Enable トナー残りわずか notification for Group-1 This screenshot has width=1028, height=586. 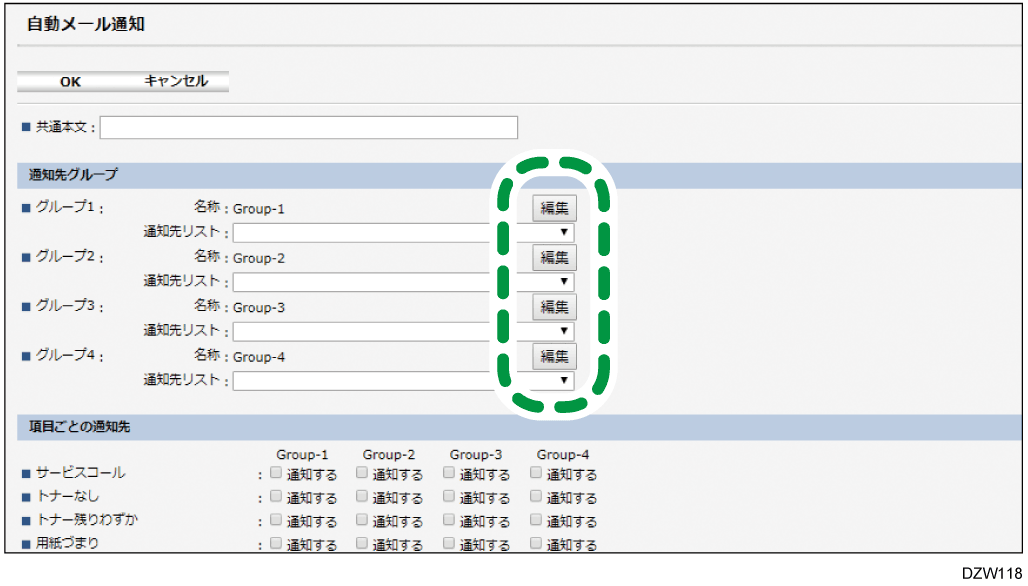click(277, 520)
